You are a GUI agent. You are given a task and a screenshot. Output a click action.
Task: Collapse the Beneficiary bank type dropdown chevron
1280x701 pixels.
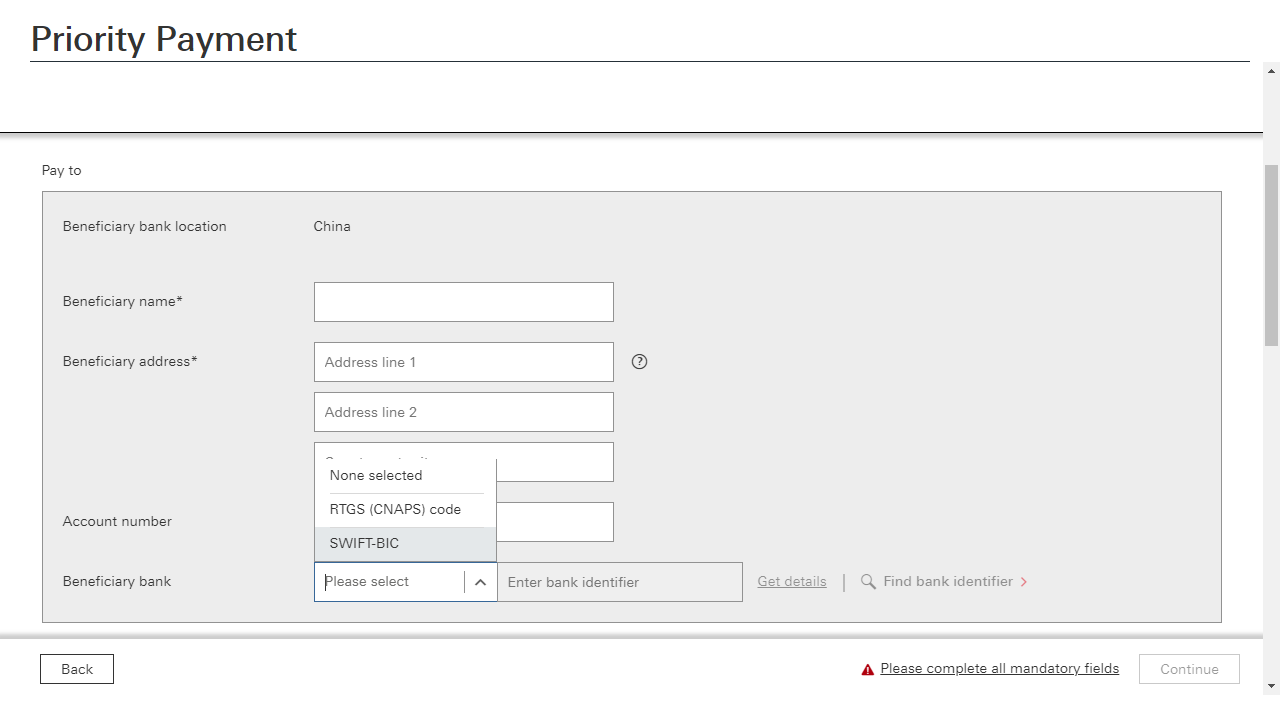coord(480,582)
